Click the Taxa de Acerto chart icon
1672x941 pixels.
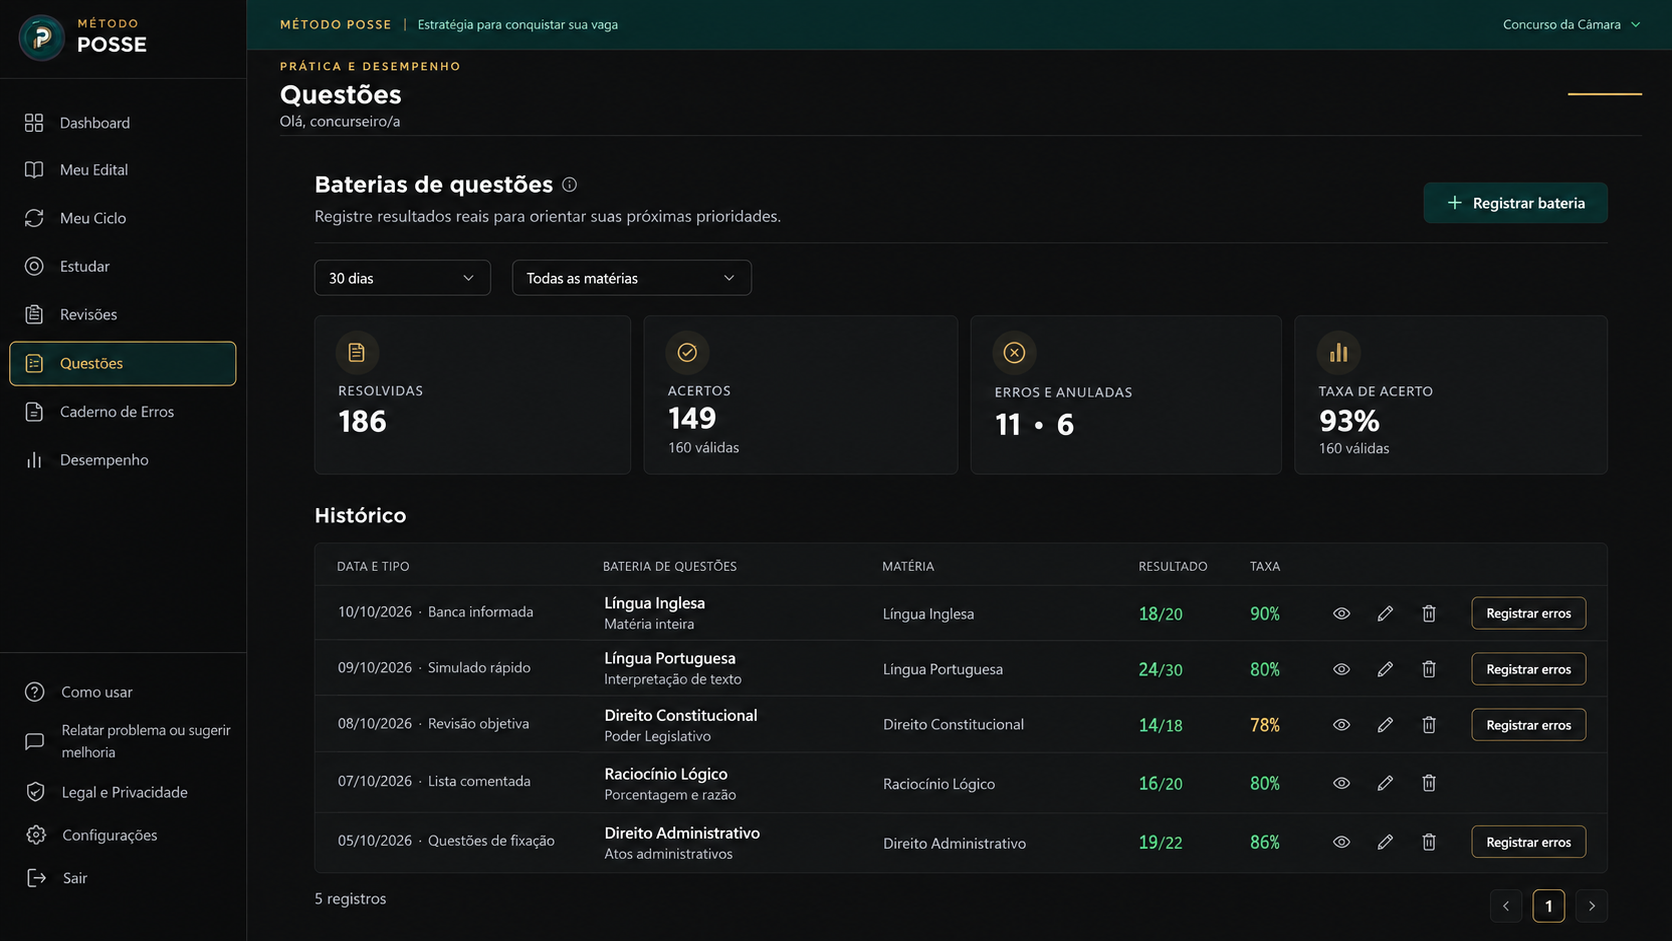pos(1338,352)
